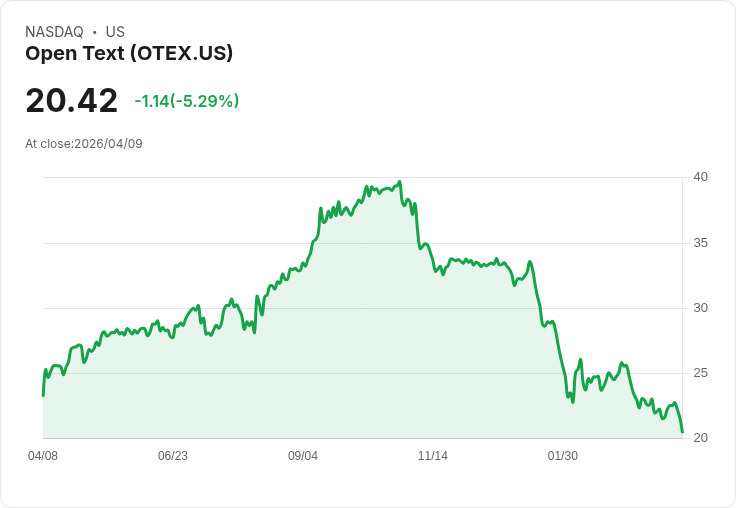This screenshot has width=736, height=508.
Task: Click the 30 price axis label
Action: [700, 308]
